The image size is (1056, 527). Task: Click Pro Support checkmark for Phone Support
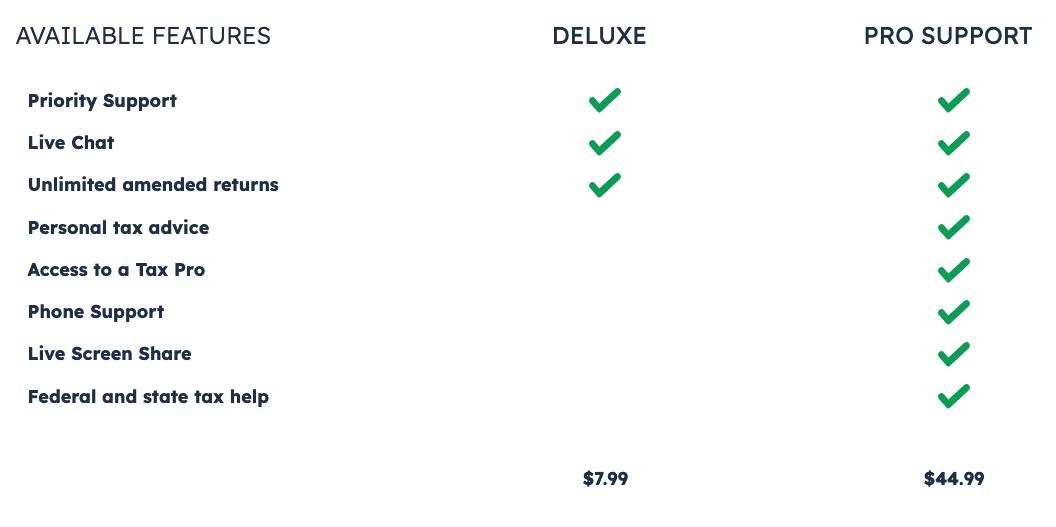tap(954, 312)
